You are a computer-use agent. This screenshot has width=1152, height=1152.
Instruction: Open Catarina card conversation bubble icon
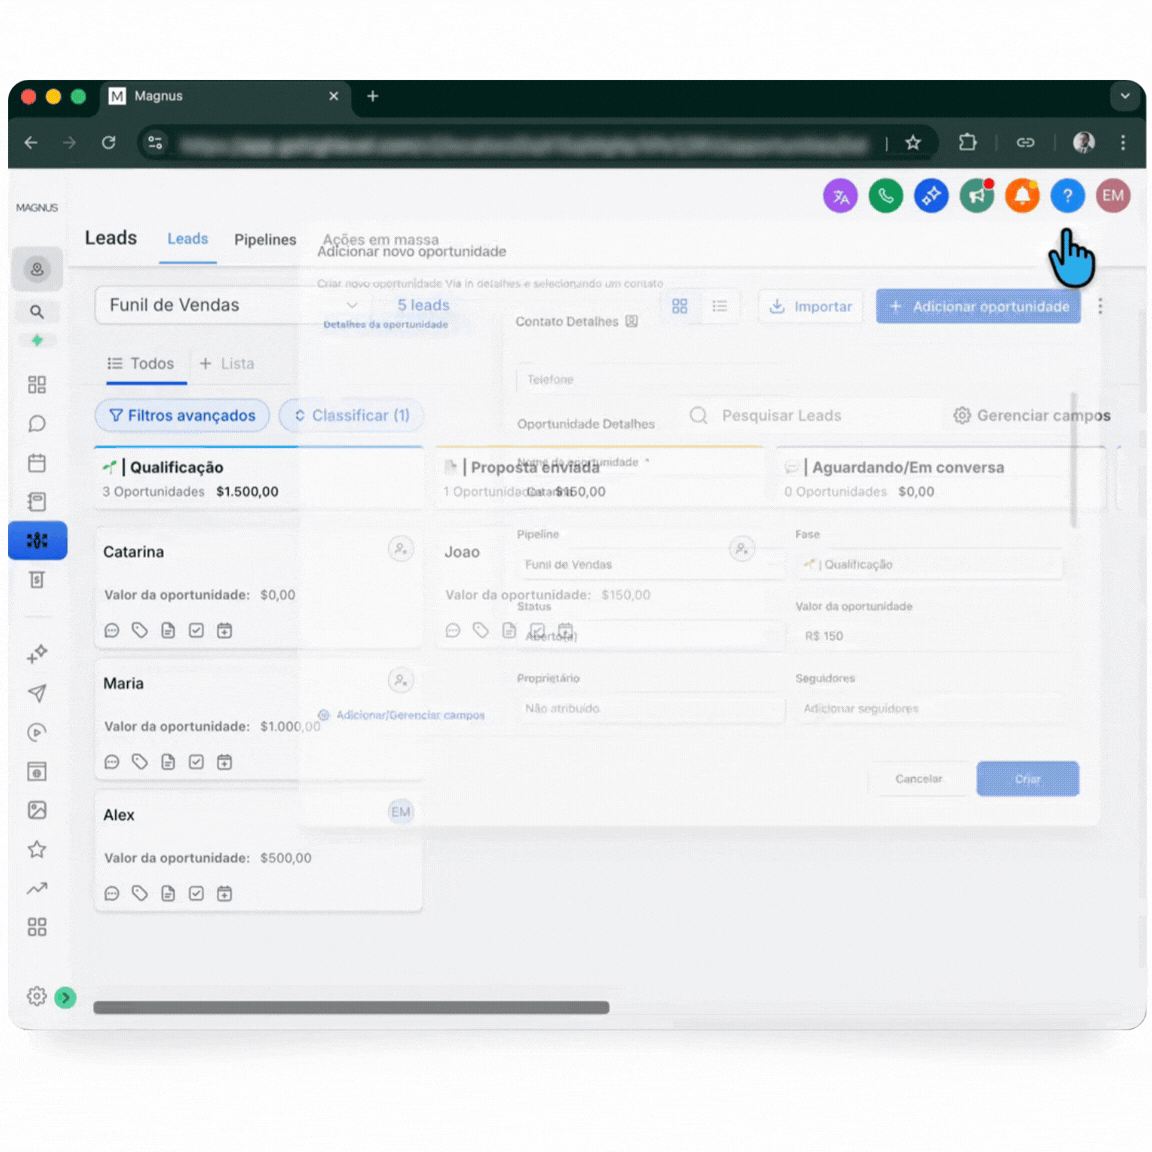tap(112, 630)
